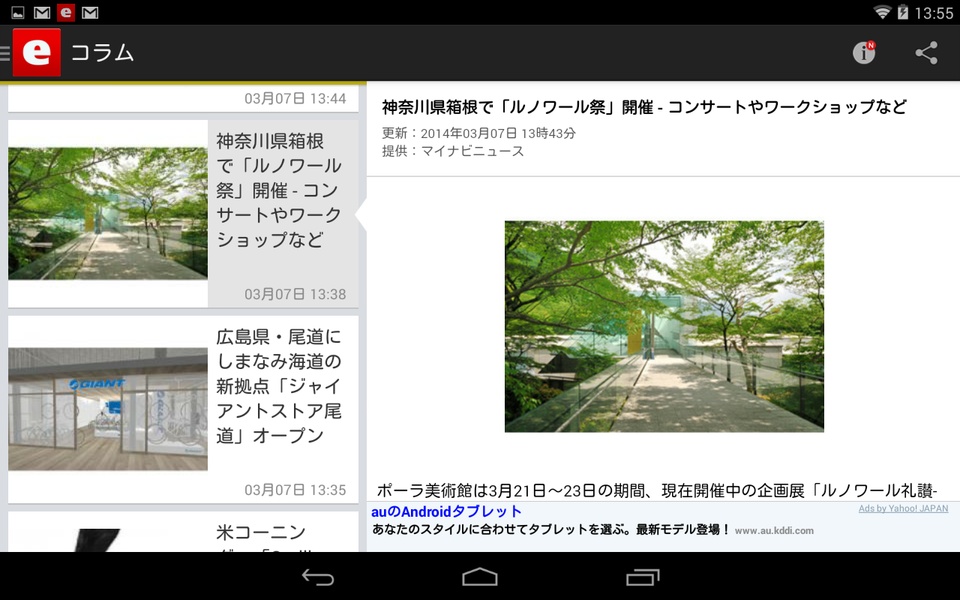Open the navigation drawer hamburger icon

(5, 53)
